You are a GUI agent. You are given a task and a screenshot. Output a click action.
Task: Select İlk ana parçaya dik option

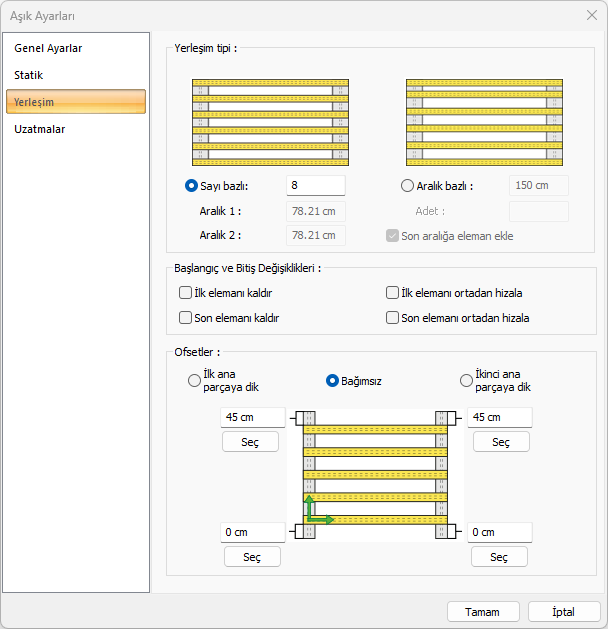tap(194, 381)
